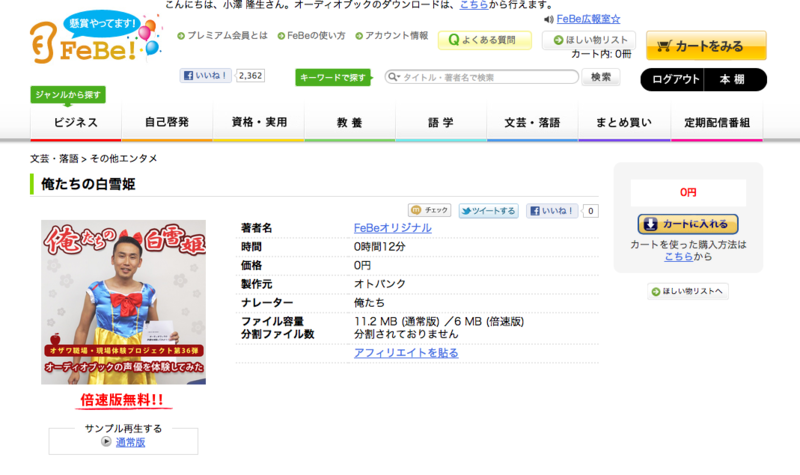The image size is (800, 475).
Task: Open FeBeの使い方 link
Action: (x=311, y=35)
